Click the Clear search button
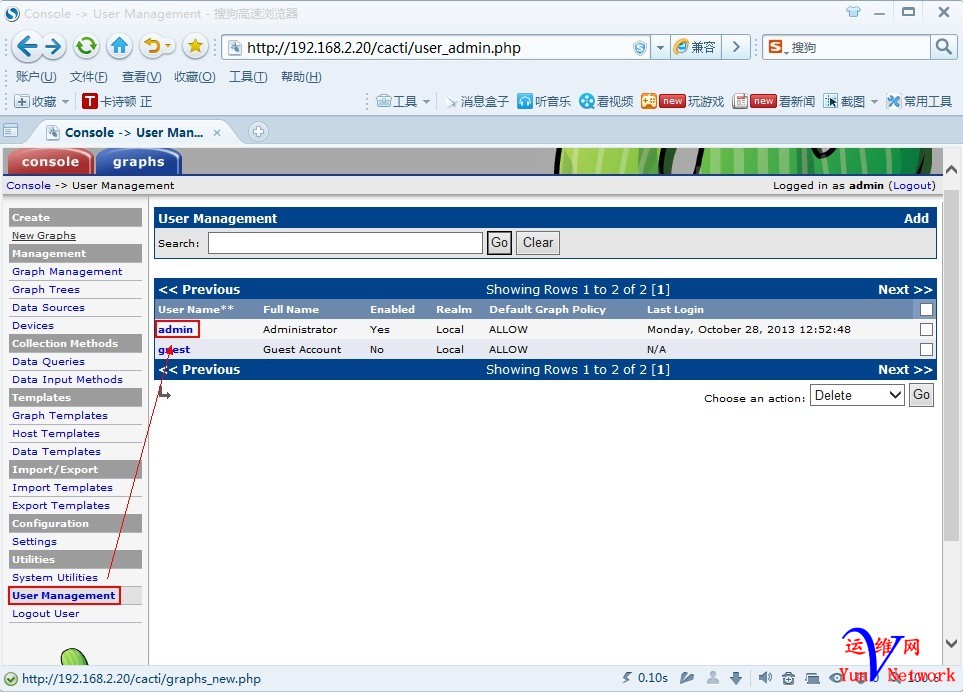The width and height of the screenshot is (963, 692). tap(538, 243)
